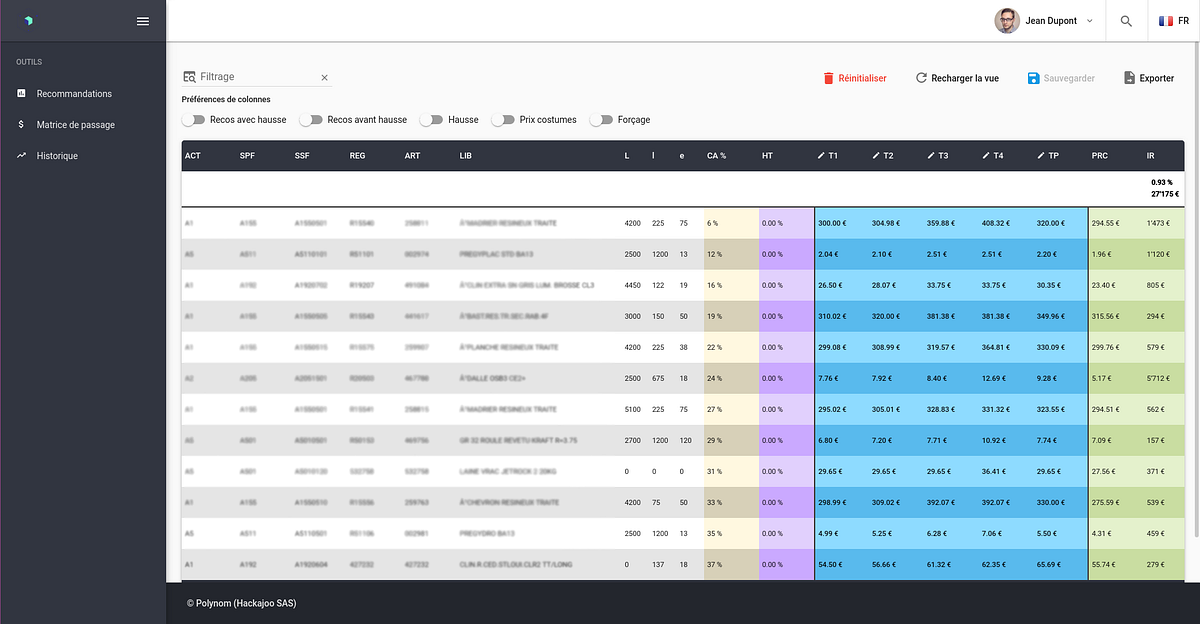
Task: Click the pencil edit icon beside TP
Action: 1041,156
